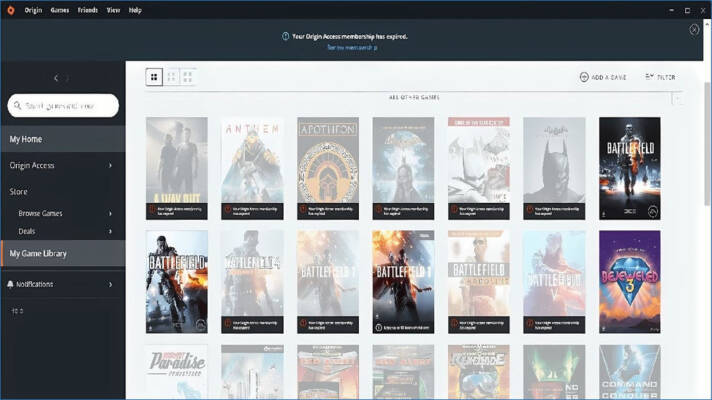Open Batman Arkham Origins cowl tile
This screenshot has width=712, height=400.
554,168
